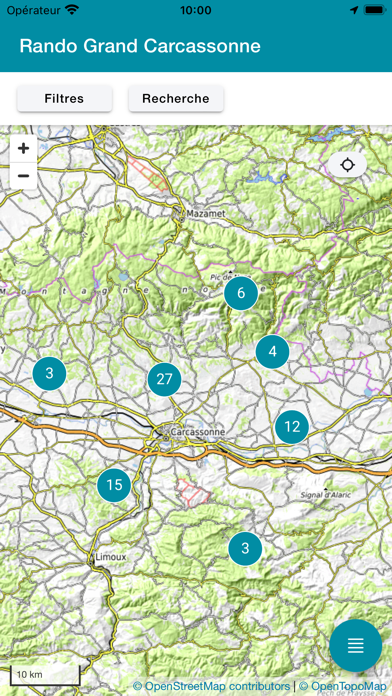Expand the cluster marker showing 15
392x696 pixels.
pos(114,485)
